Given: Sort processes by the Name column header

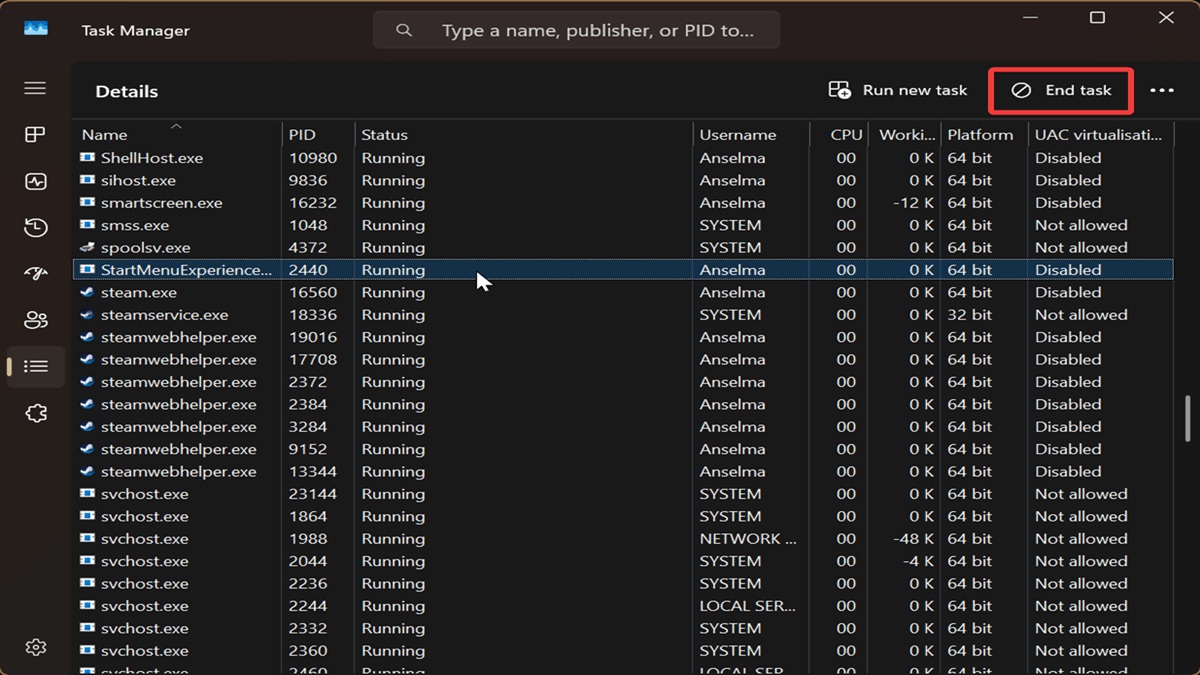Looking at the screenshot, I should pyautogui.click(x=105, y=135).
